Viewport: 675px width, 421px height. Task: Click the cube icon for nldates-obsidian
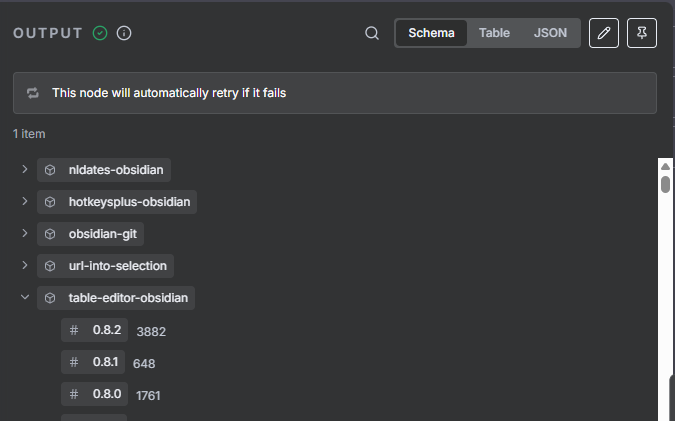(x=50, y=170)
